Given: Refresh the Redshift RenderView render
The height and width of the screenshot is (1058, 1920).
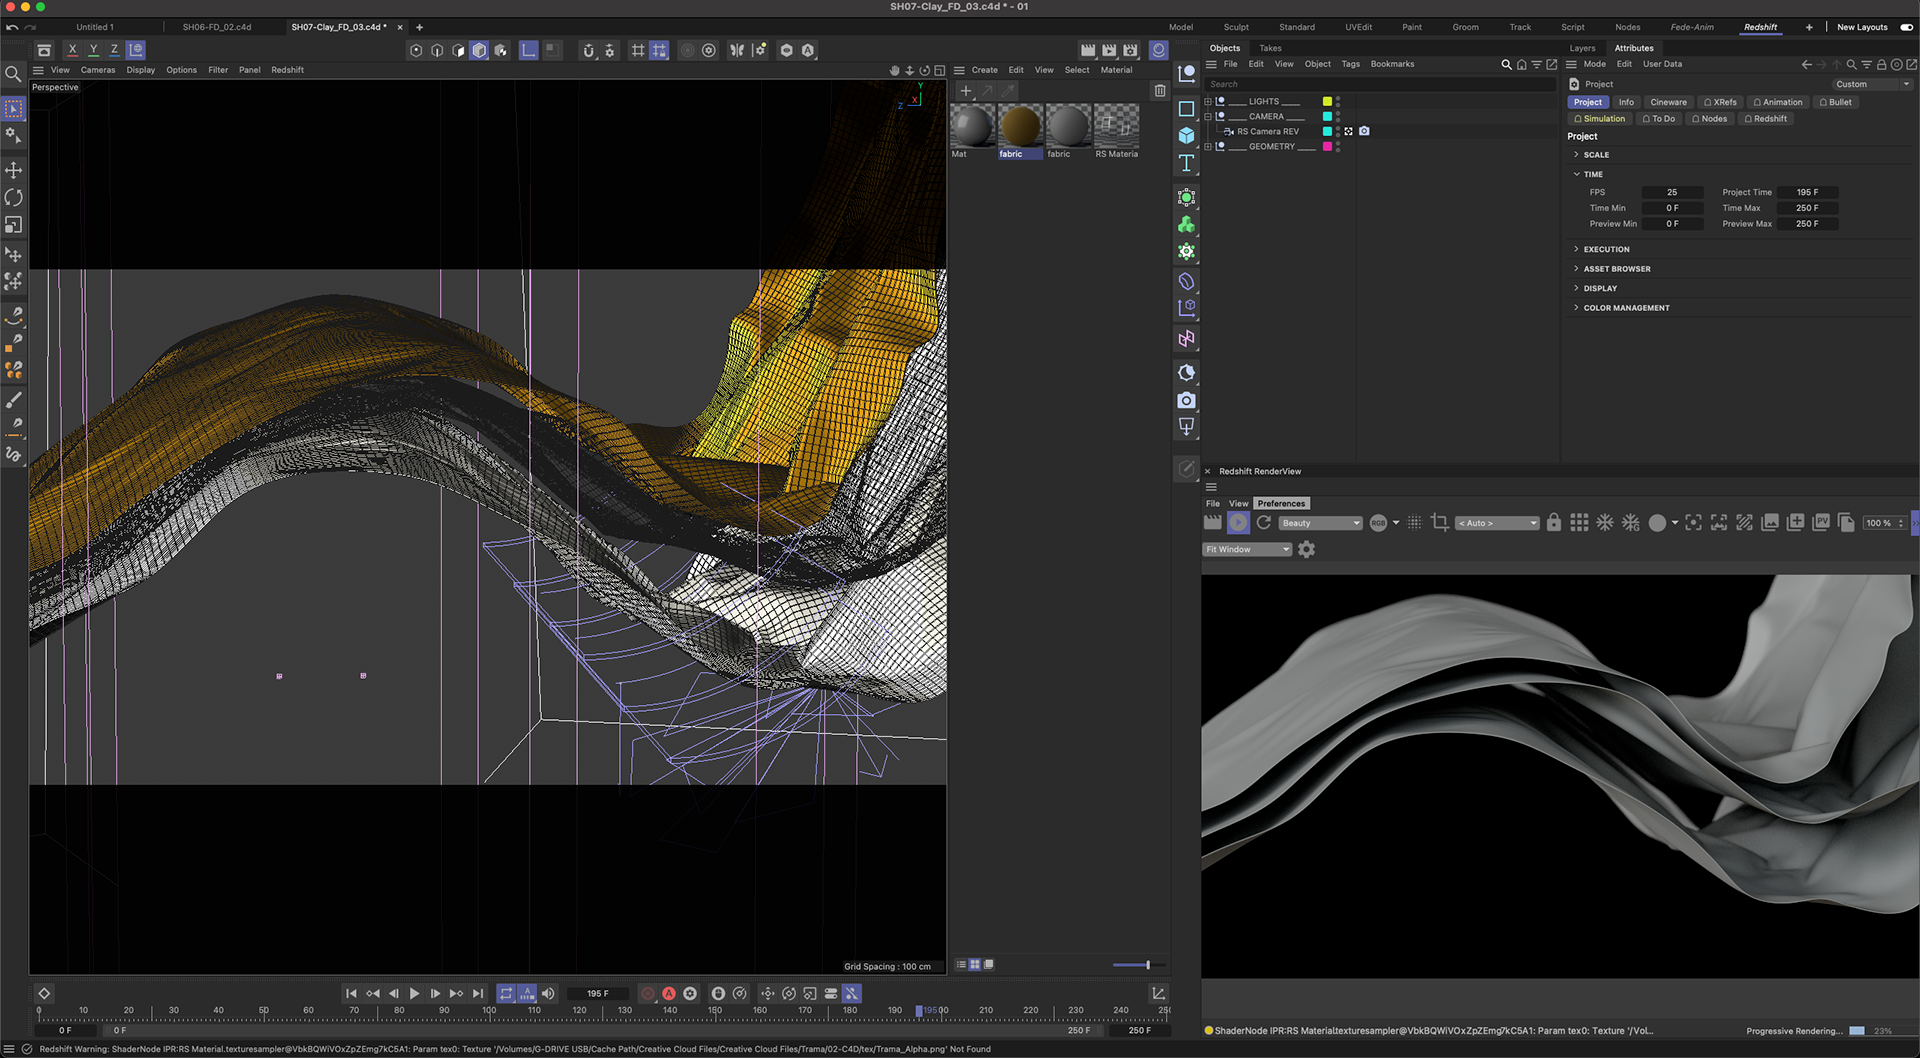Looking at the screenshot, I should point(1264,523).
